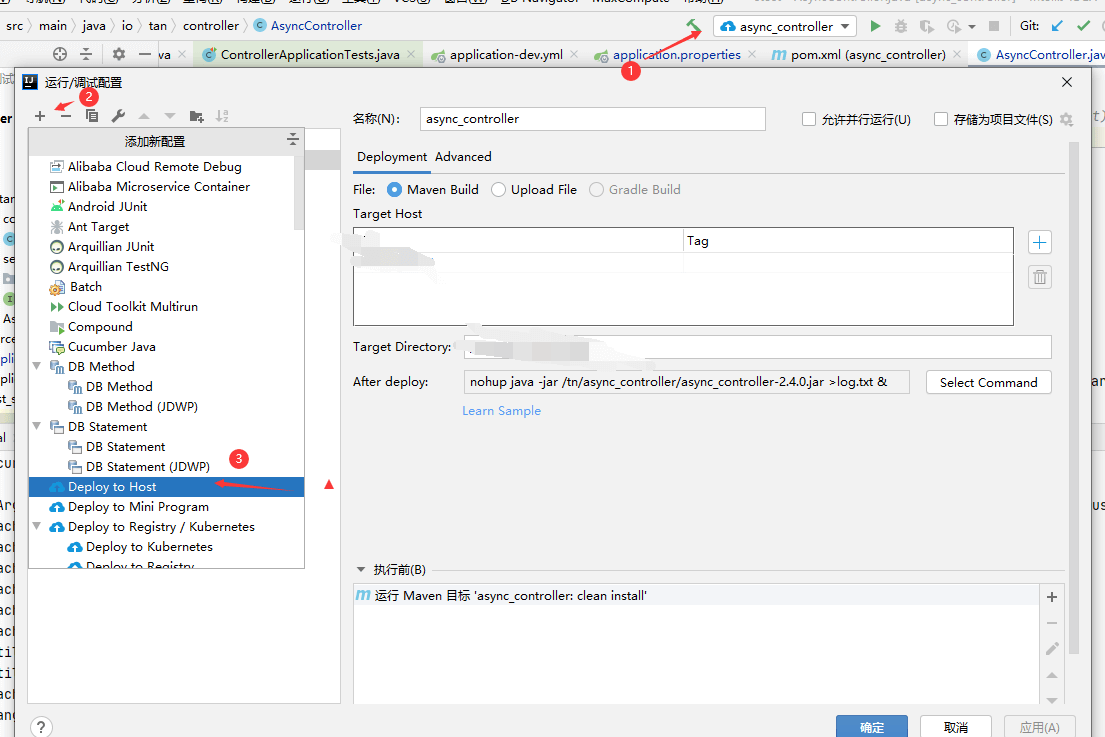This screenshot has height=737, width=1105.
Task: Select Upload File radio option
Action: coord(498,190)
